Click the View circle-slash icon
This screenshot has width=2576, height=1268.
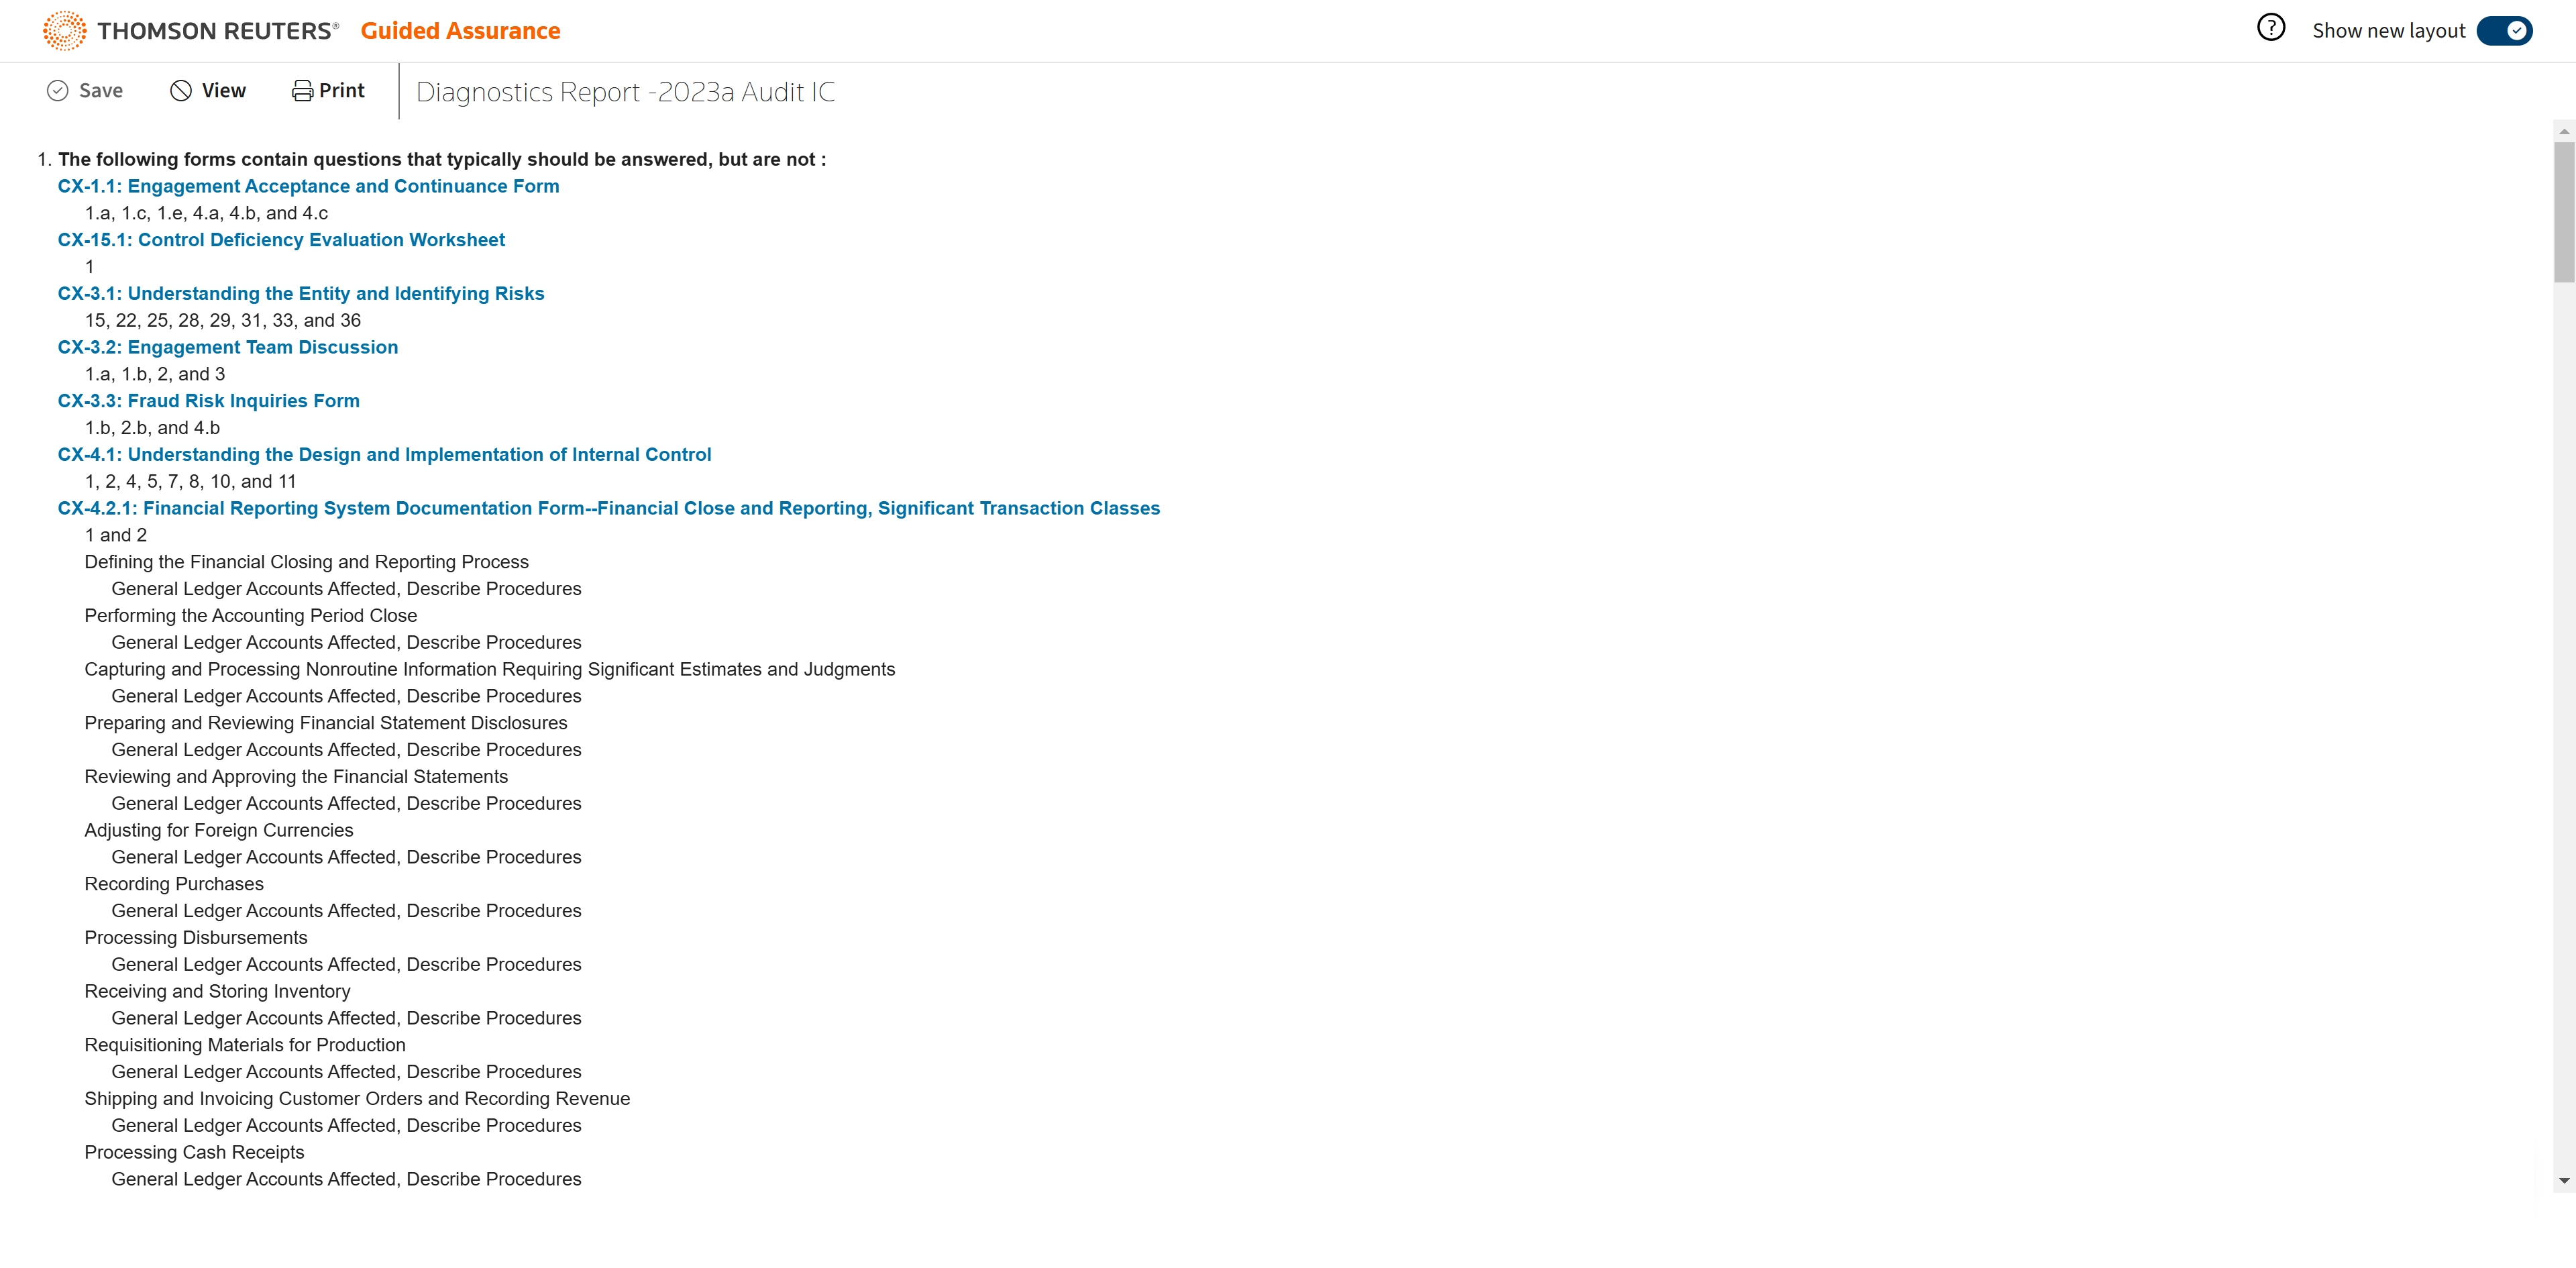coord(181,91)
